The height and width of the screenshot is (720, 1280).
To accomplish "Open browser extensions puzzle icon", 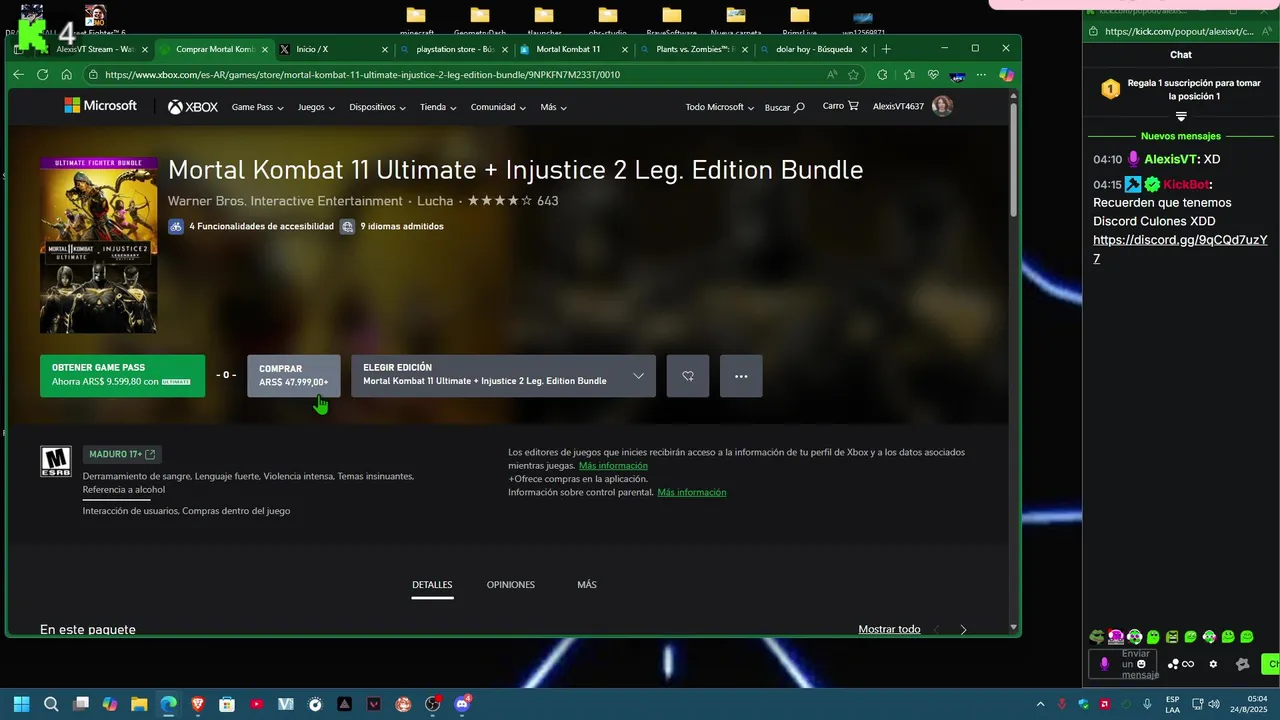I will (882, 75).
